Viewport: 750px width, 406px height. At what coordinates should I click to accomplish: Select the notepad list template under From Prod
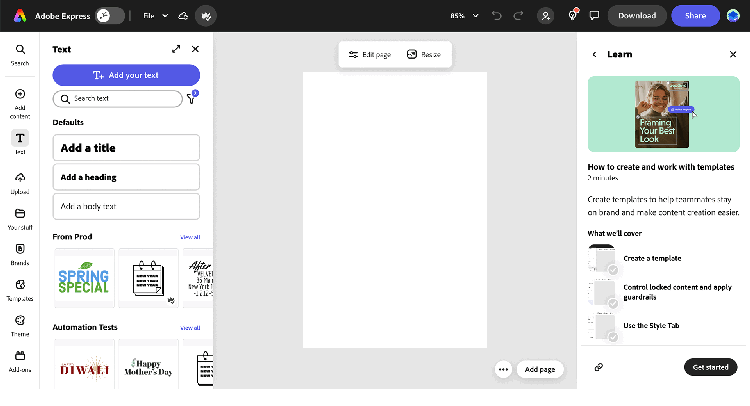tap(148, 278)
